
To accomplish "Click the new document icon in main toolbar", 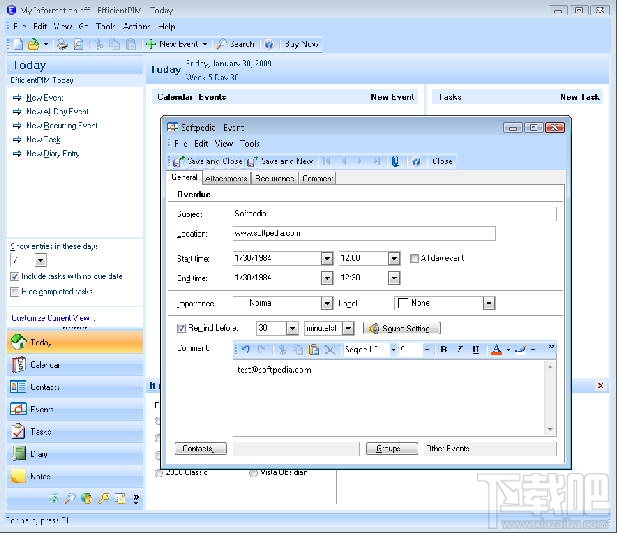I will [17, 44].
